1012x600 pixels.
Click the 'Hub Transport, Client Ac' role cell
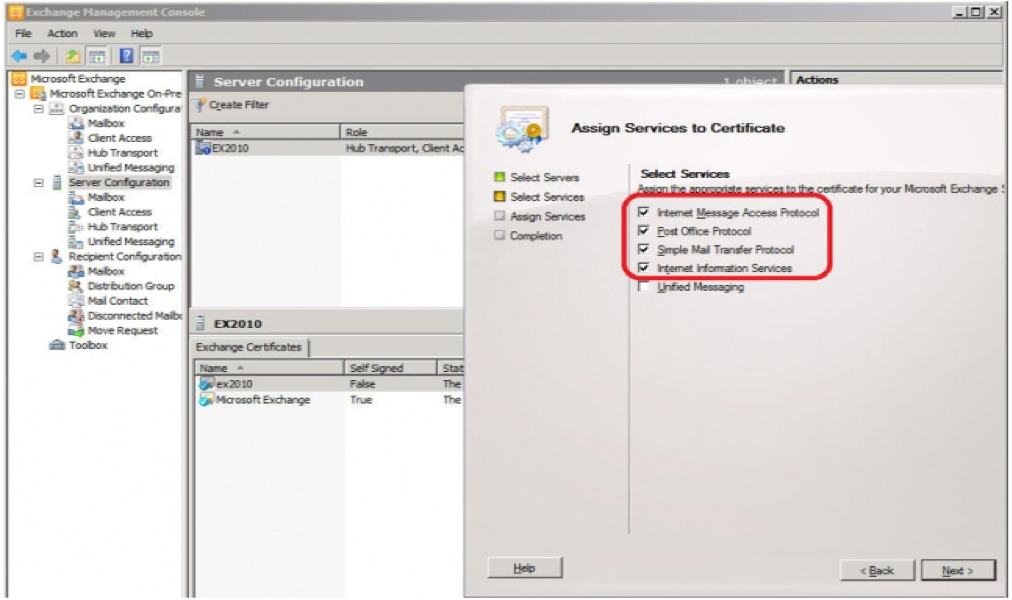(405, 148)
